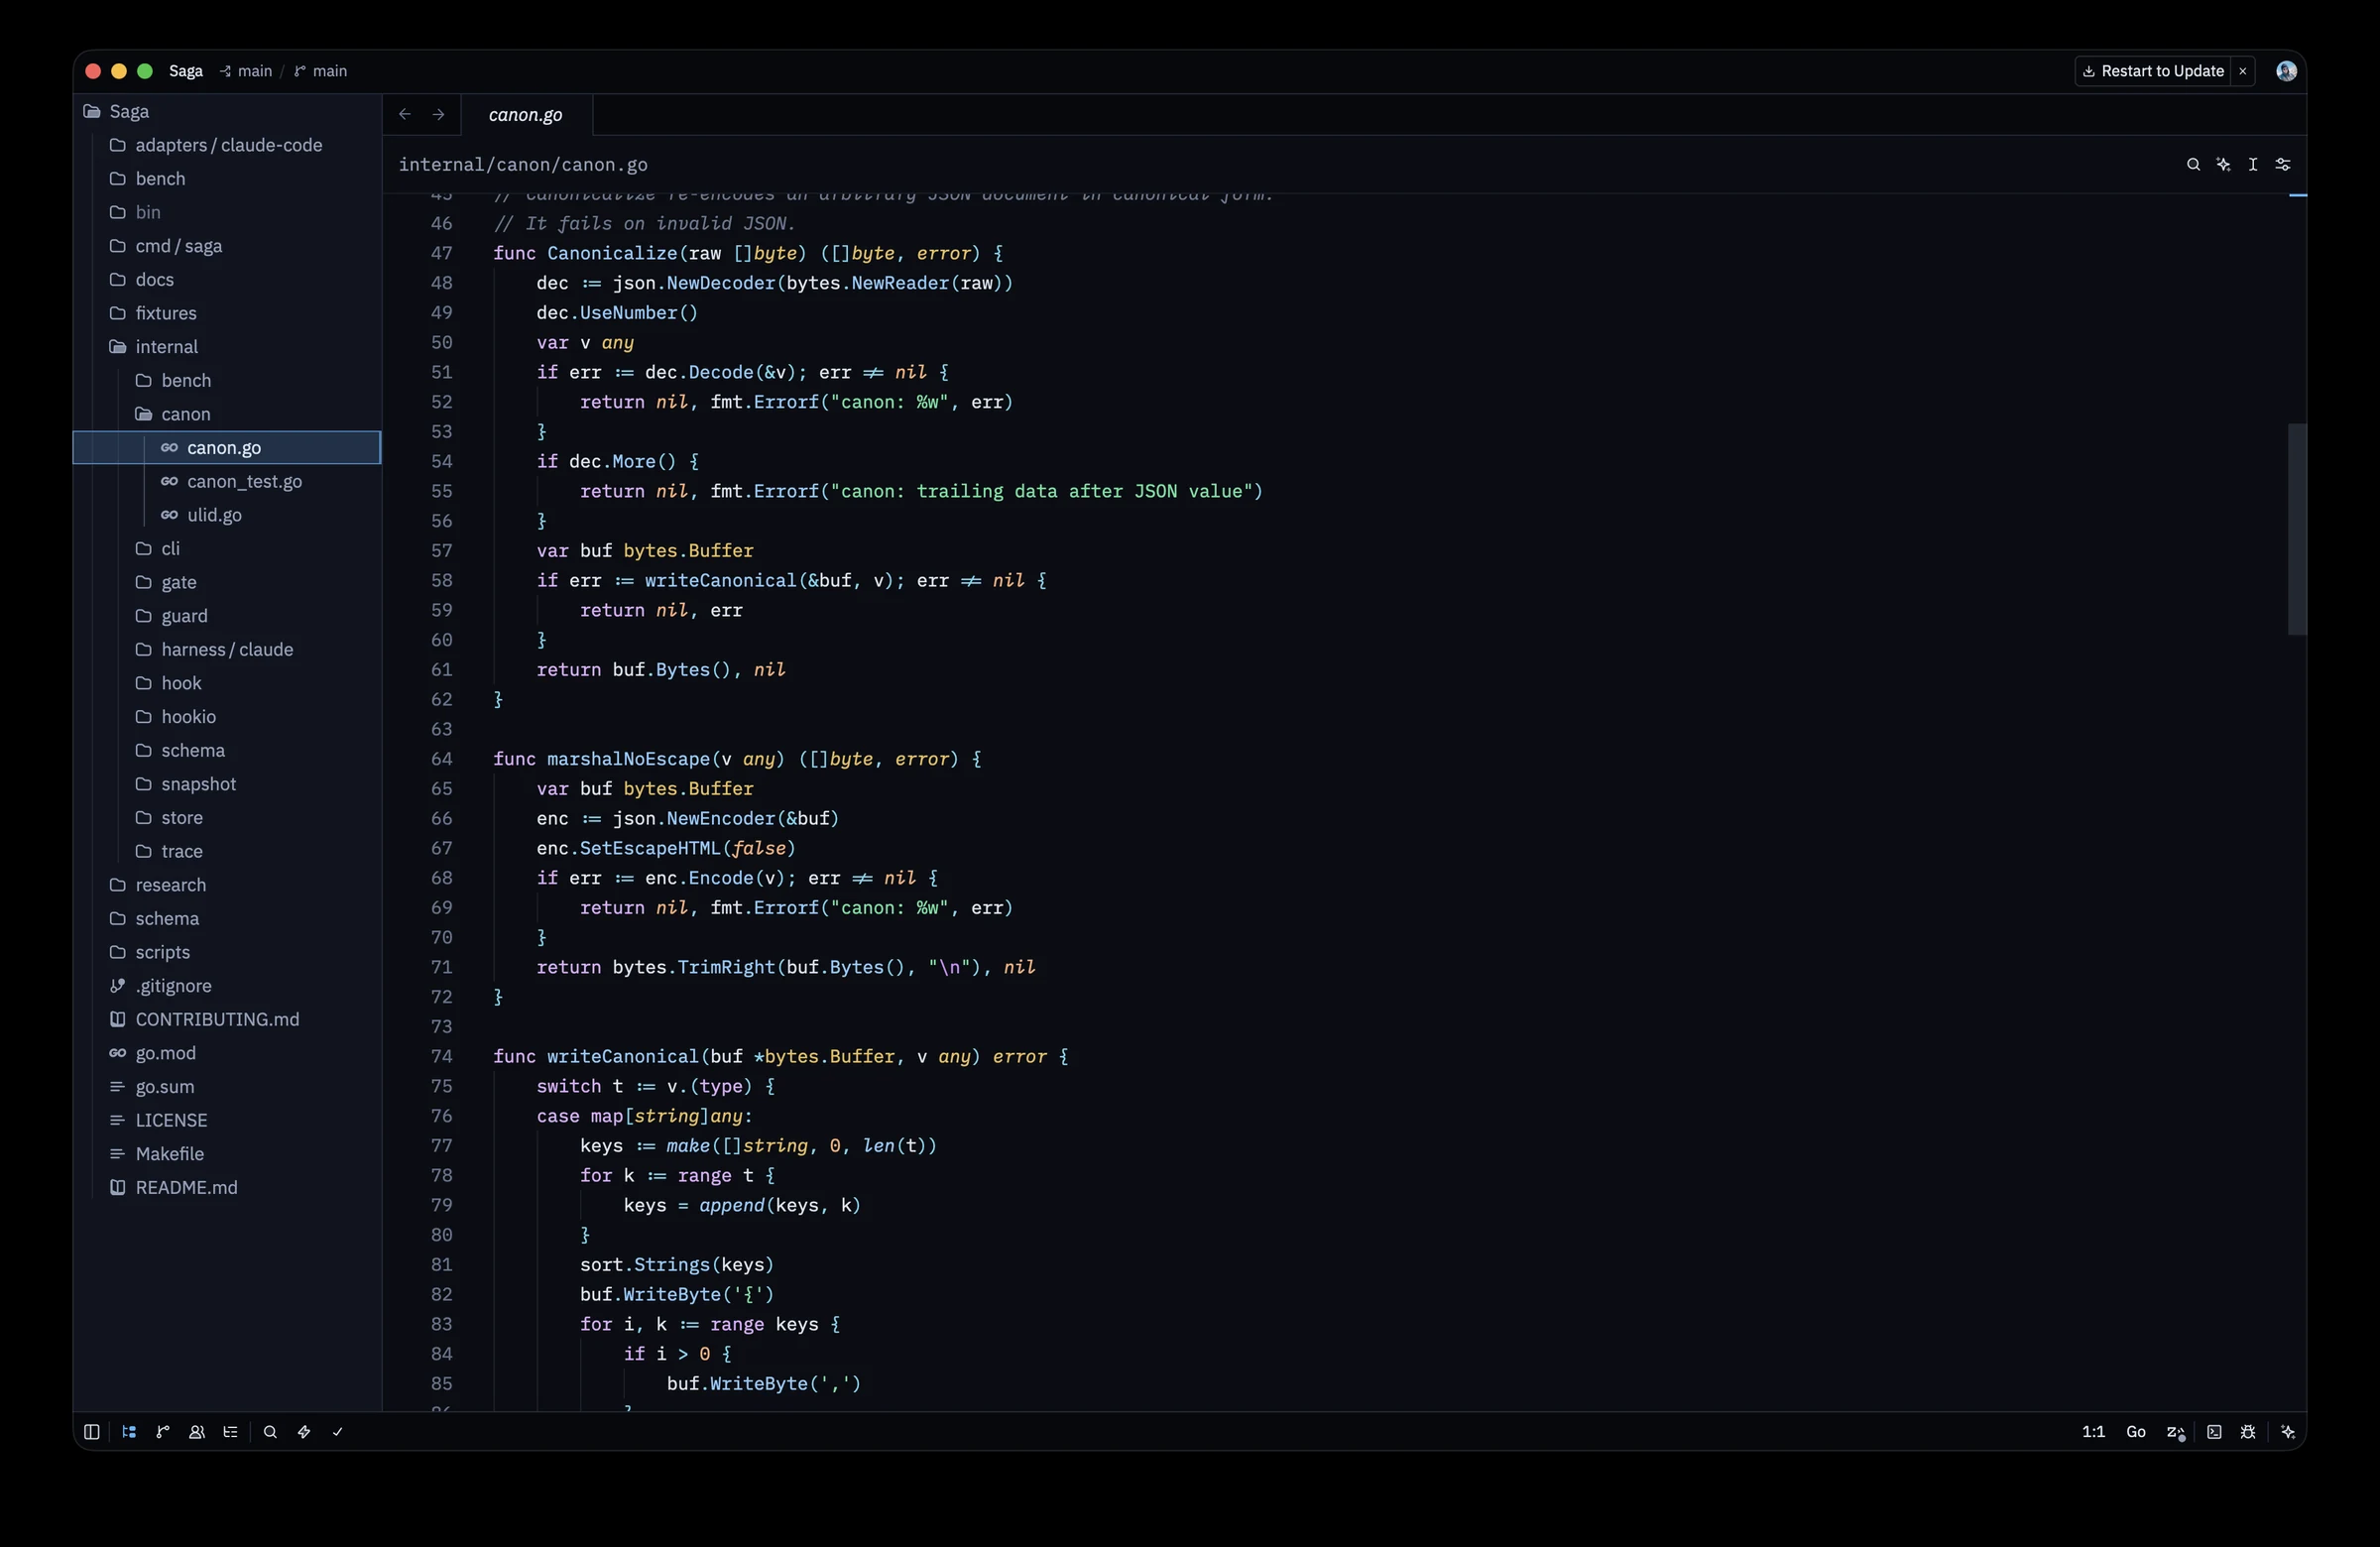Open the Makefile in the tree
The image size is (2380, 1547).
coord(227,1154)
